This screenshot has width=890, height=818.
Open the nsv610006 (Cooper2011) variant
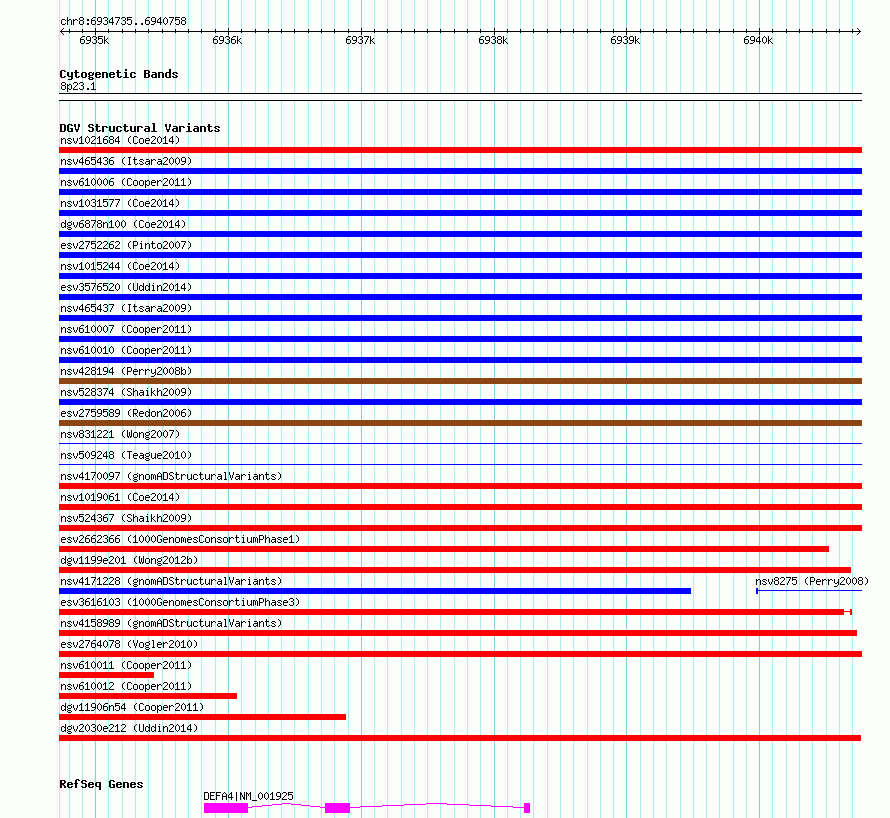(x=460, y=192)
